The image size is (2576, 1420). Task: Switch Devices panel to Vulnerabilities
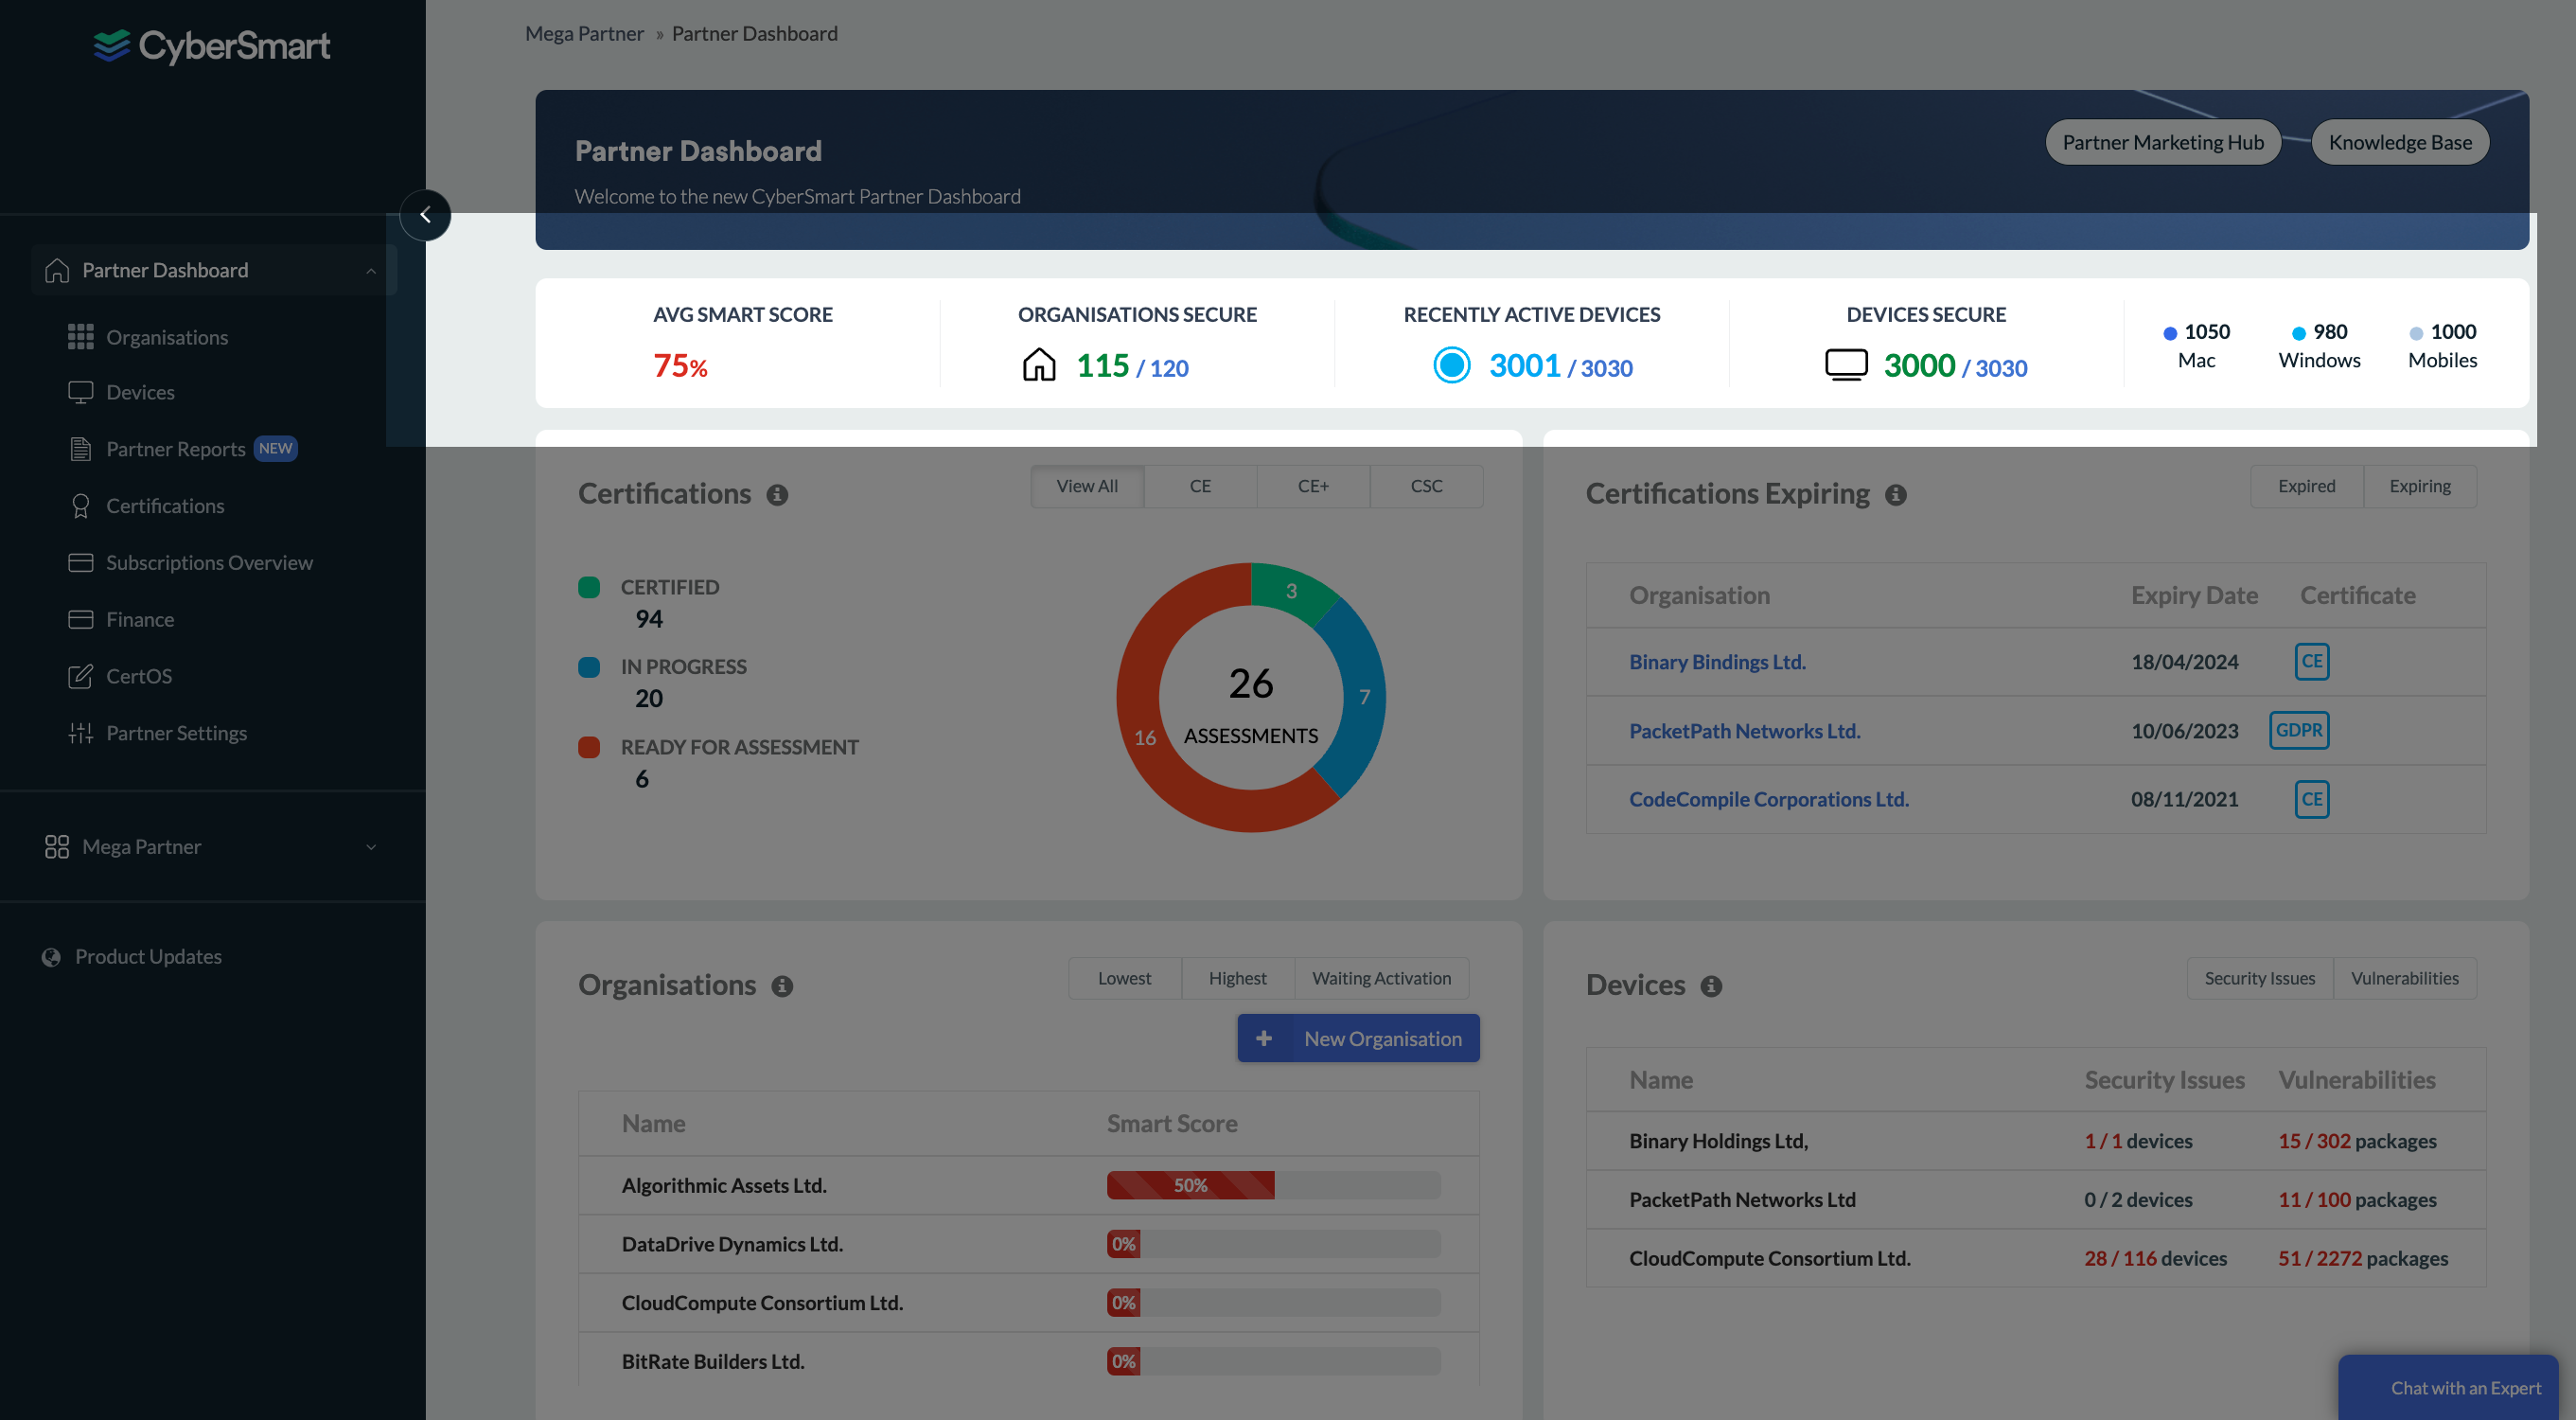pos(2404,978)
